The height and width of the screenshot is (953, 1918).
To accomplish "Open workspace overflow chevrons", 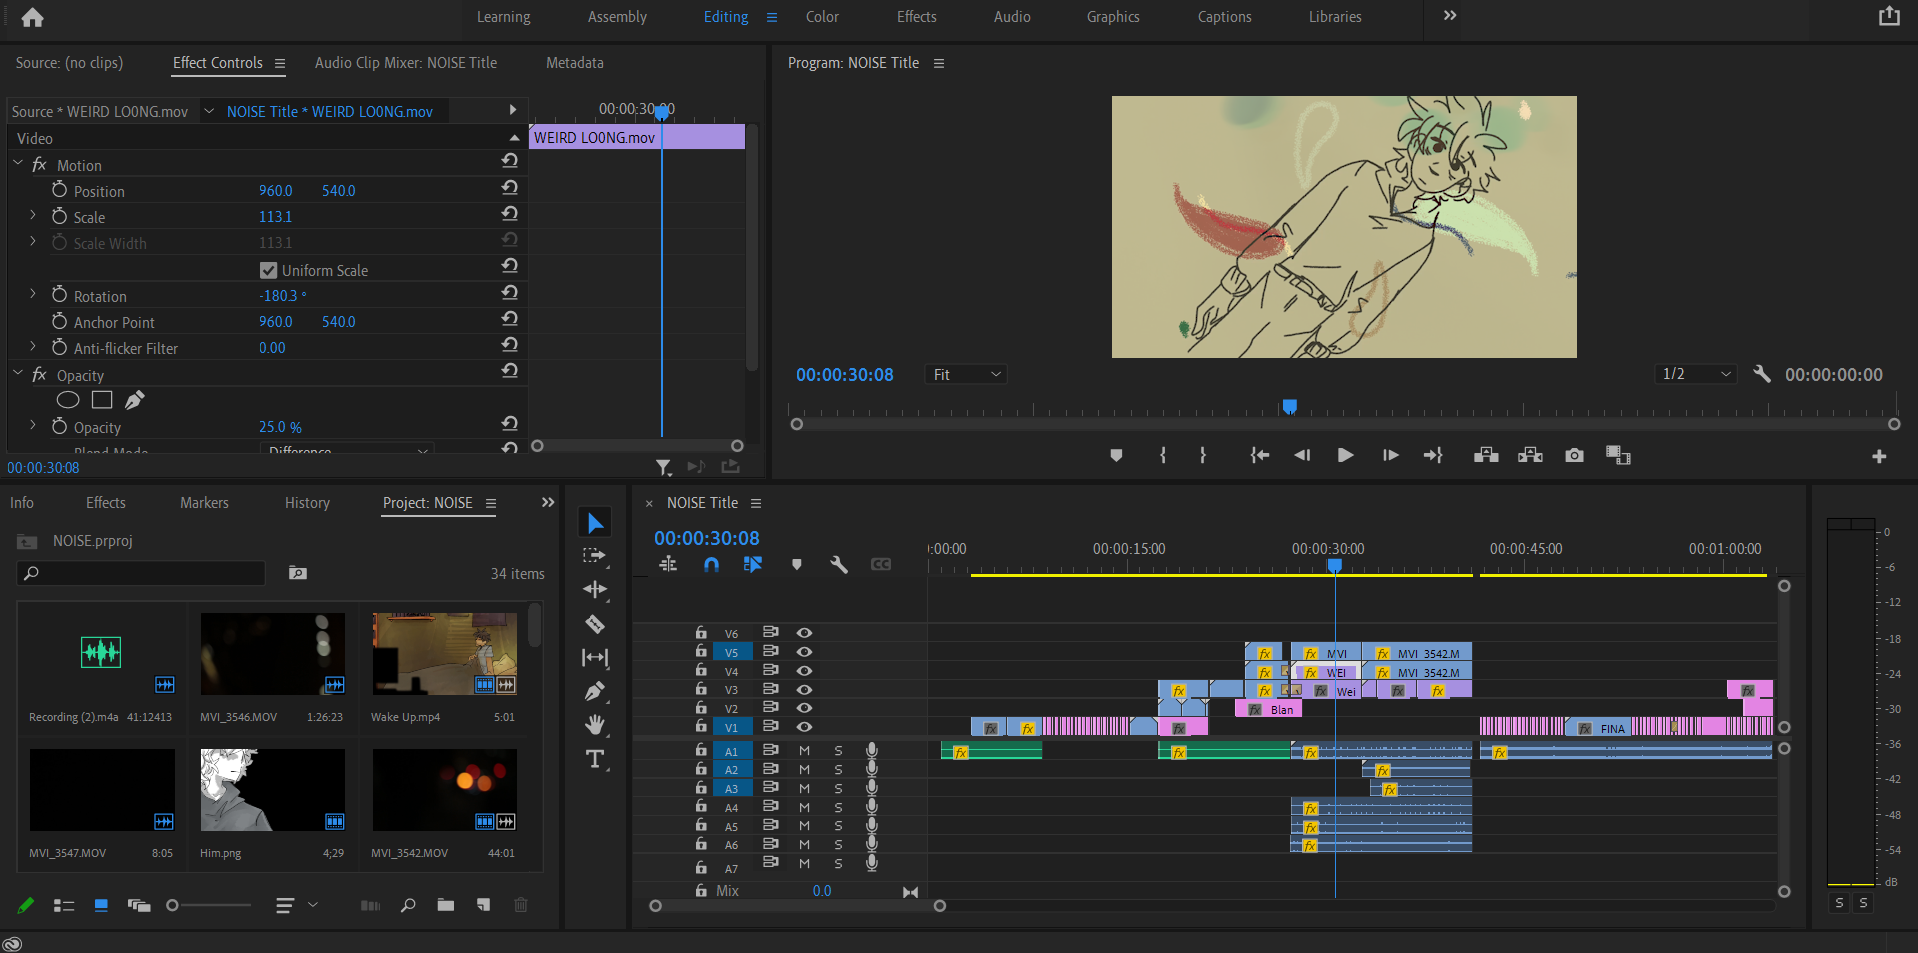I will [x=1450, y=16].
